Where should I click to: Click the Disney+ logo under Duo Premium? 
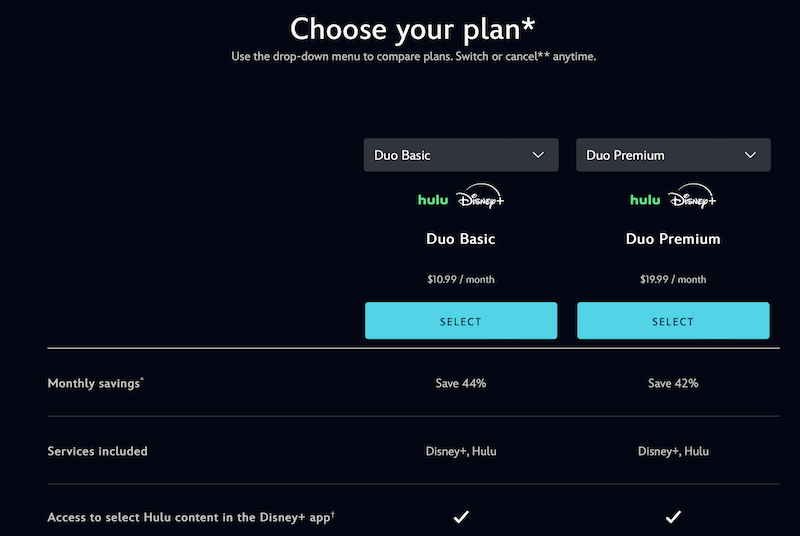coord(692,196)
